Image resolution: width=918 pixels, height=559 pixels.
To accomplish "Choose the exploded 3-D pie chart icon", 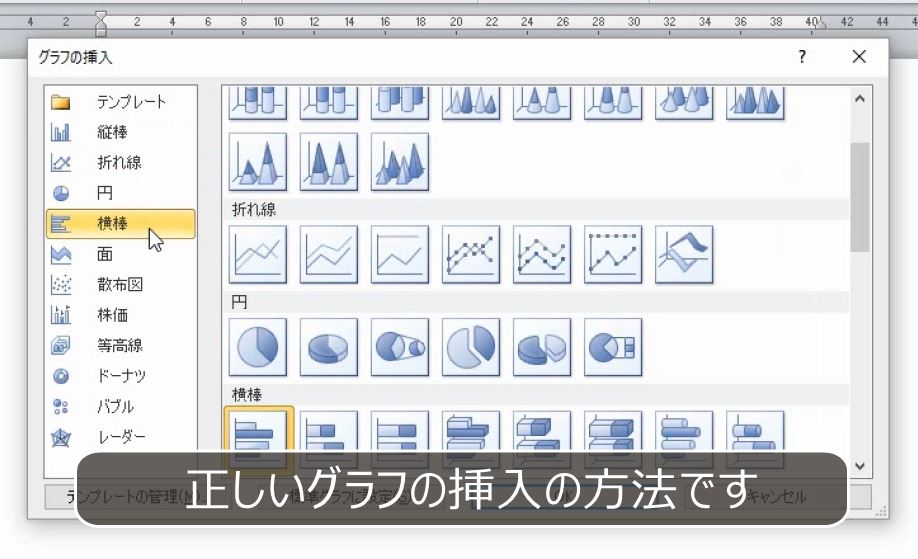I will pyautogui.click(x=542, y=347).
